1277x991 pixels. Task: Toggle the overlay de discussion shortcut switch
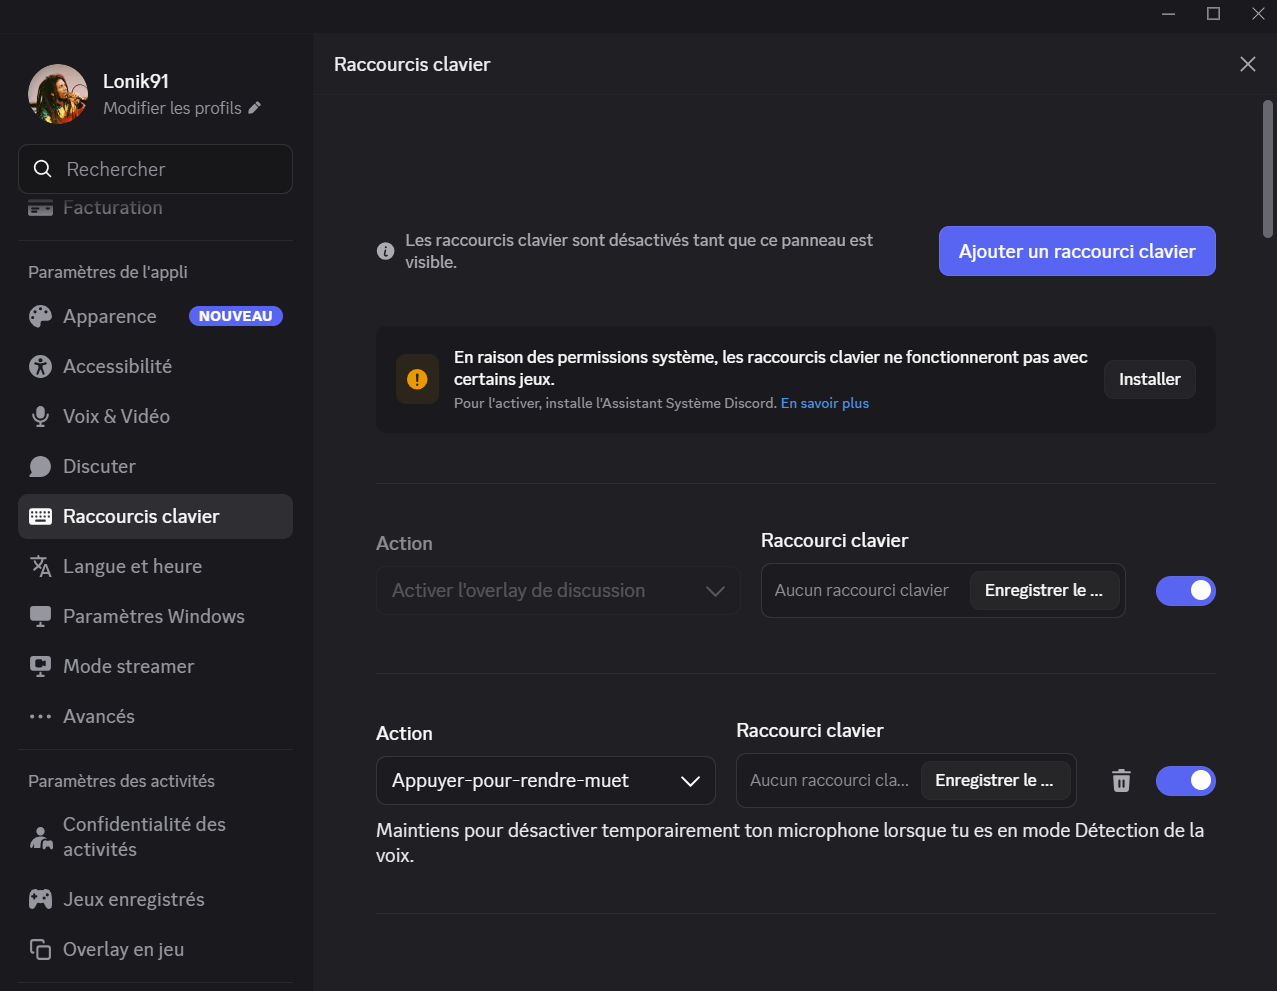pyautogui.click(x=1186, y=590)
